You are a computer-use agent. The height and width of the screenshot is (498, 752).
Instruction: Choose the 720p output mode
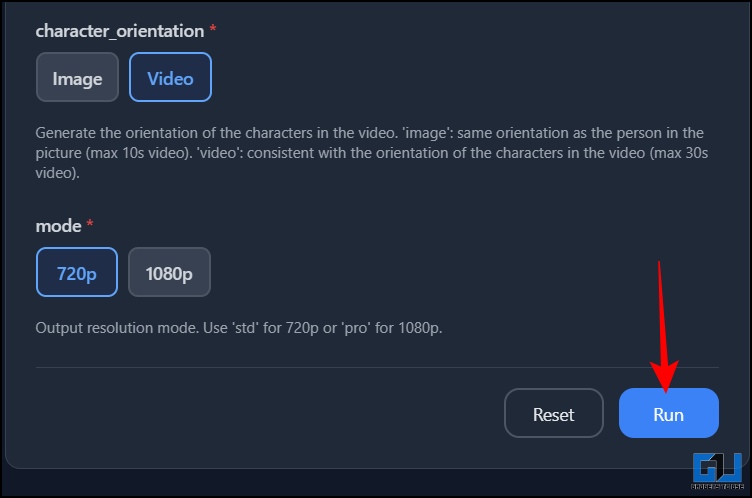click(x=77, y=272)
